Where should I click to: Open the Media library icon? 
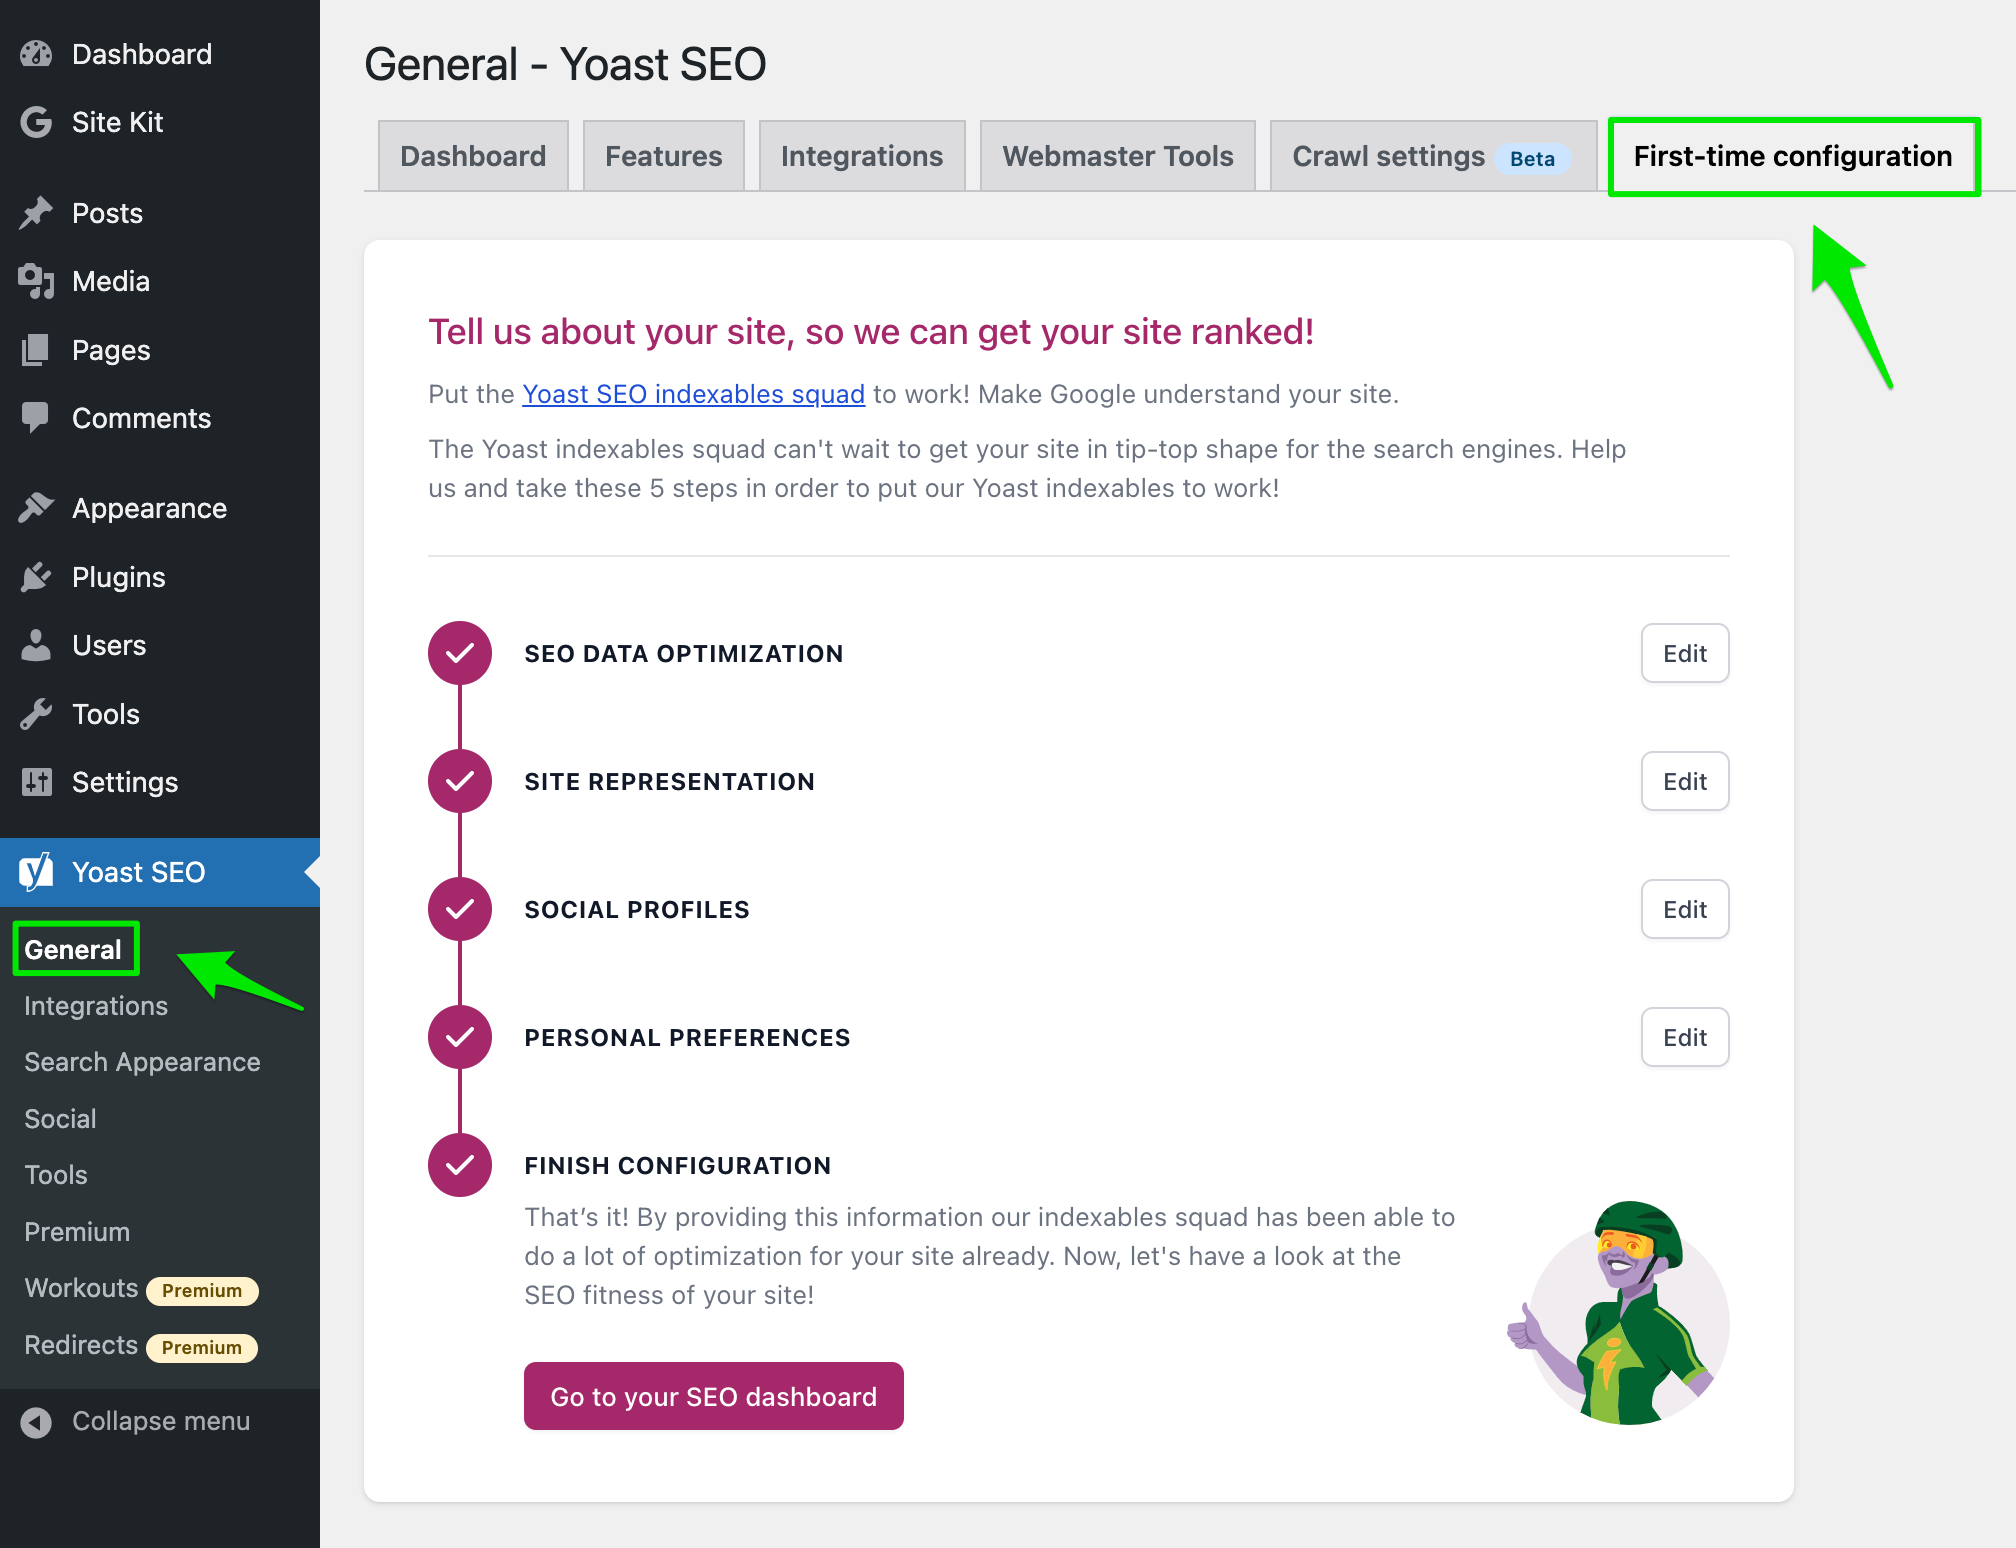point(36,281)
